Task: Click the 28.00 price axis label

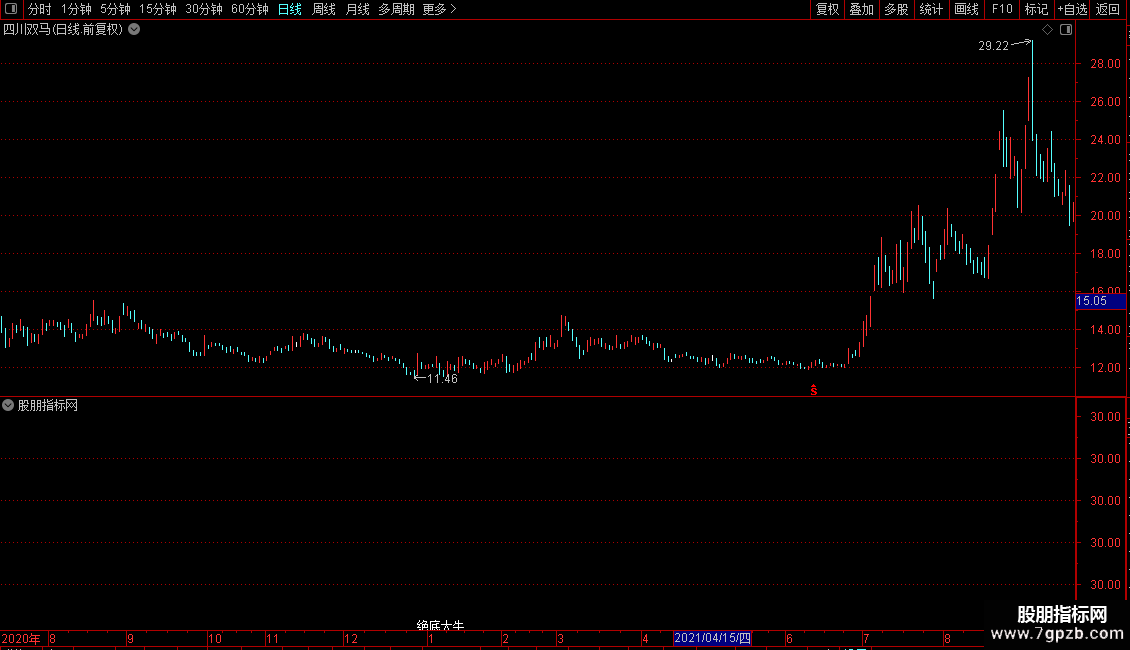Action: [1105, 64]
